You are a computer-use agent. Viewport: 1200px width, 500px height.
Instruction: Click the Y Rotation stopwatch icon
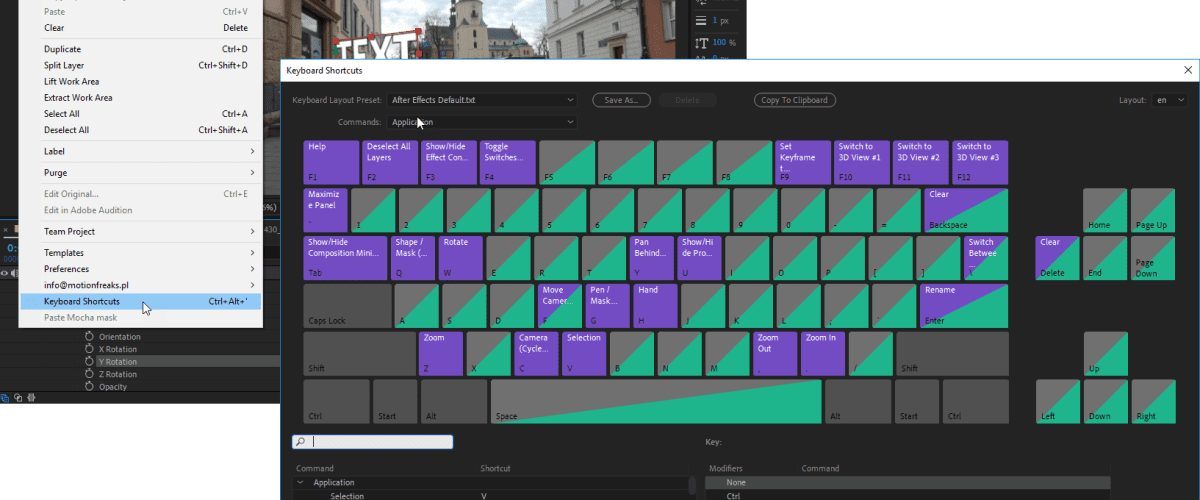89,362
